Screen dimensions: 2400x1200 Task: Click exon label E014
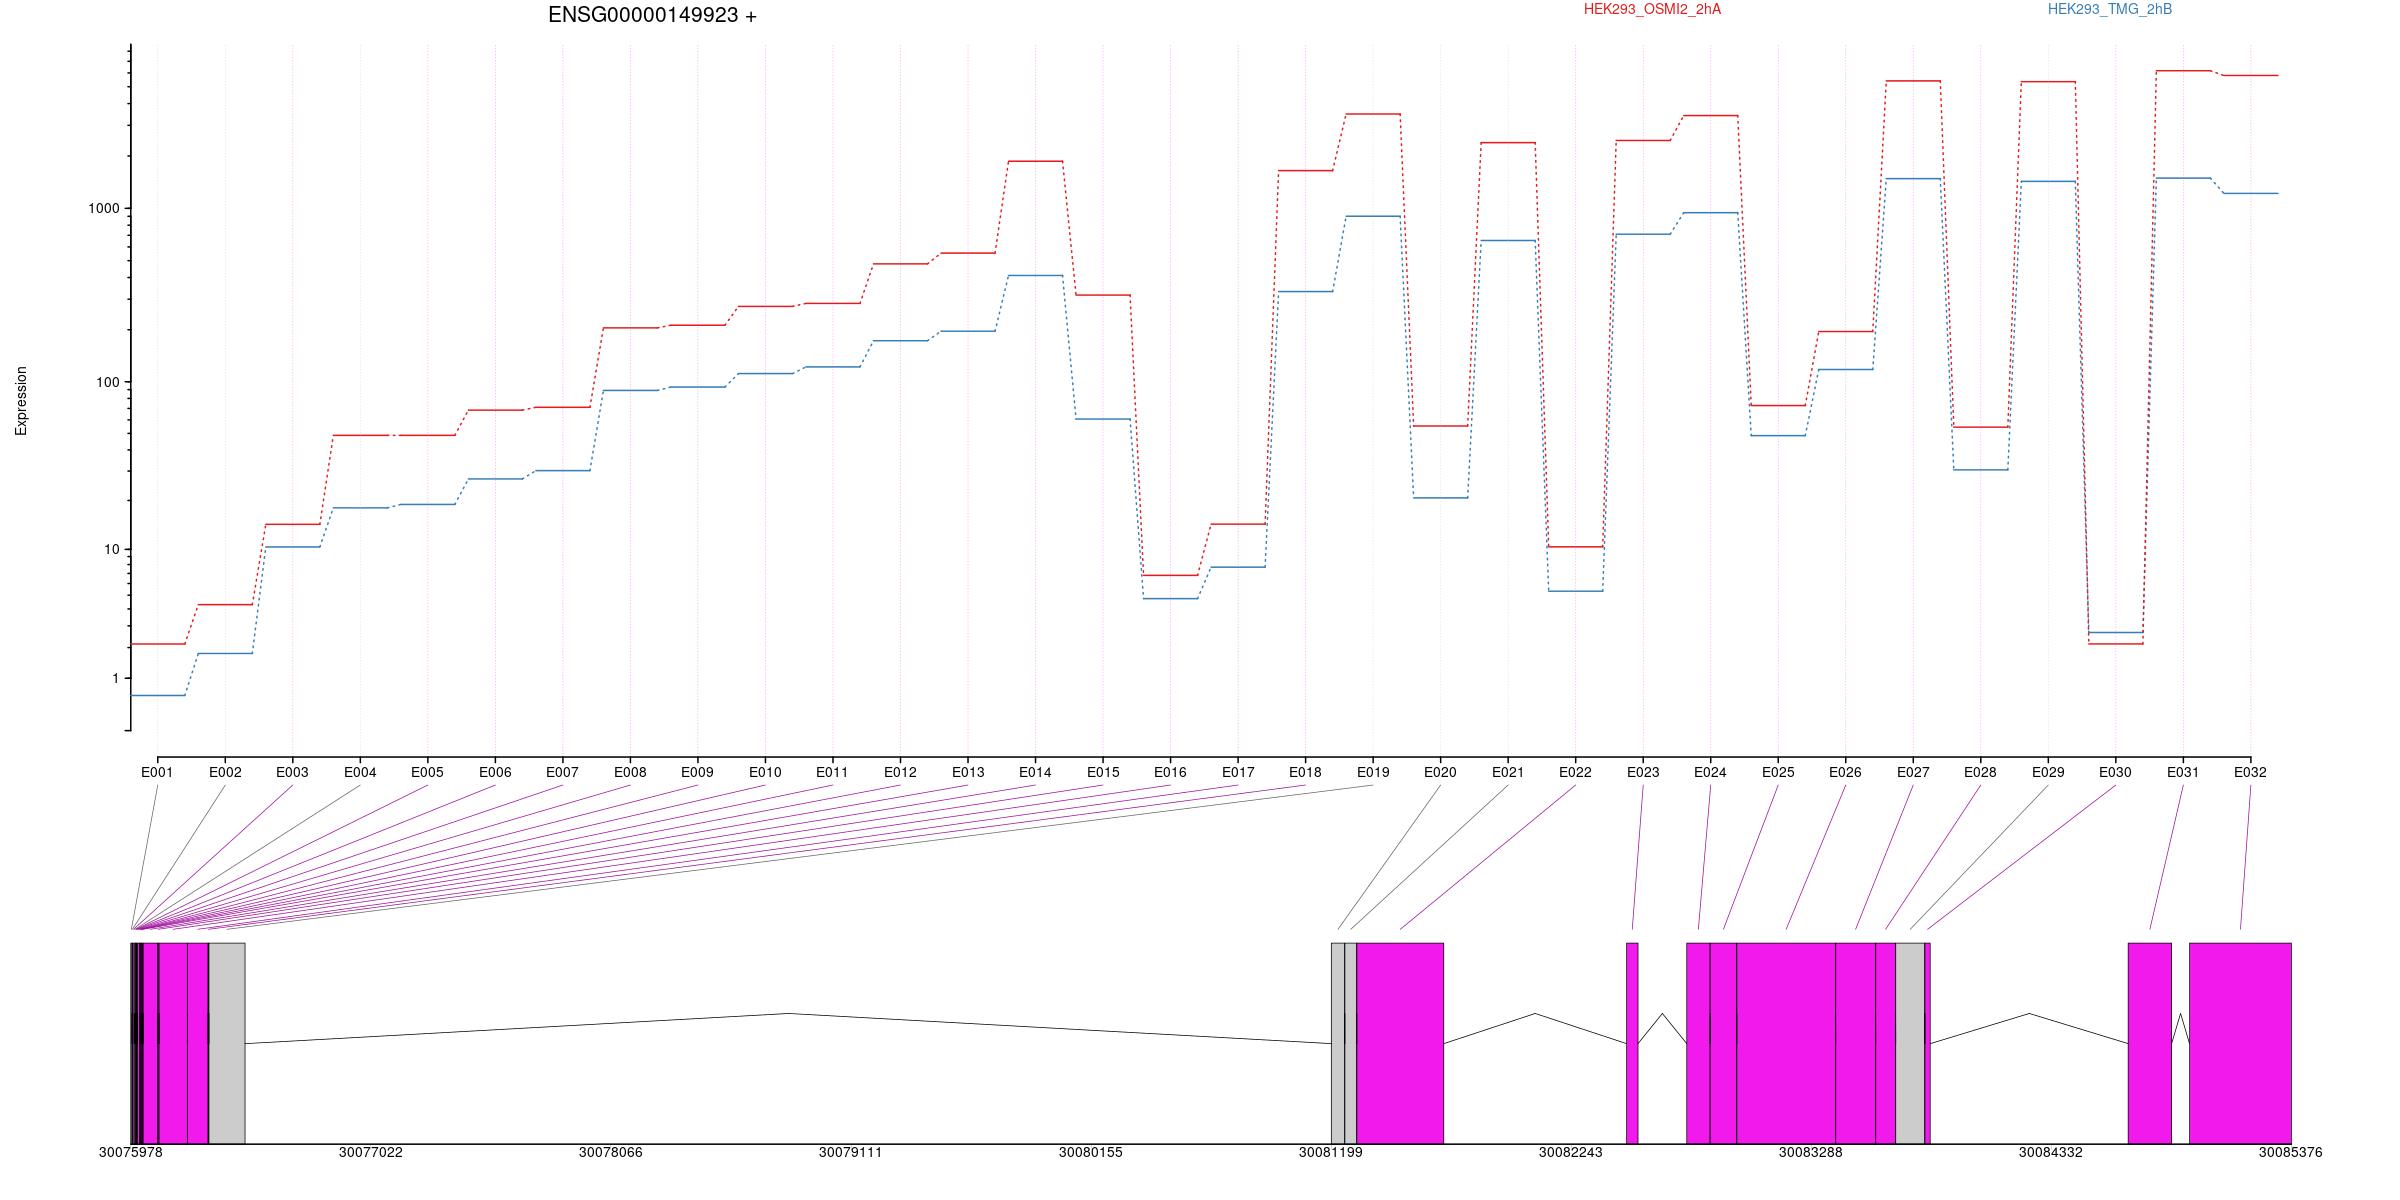click(1035, 772)
